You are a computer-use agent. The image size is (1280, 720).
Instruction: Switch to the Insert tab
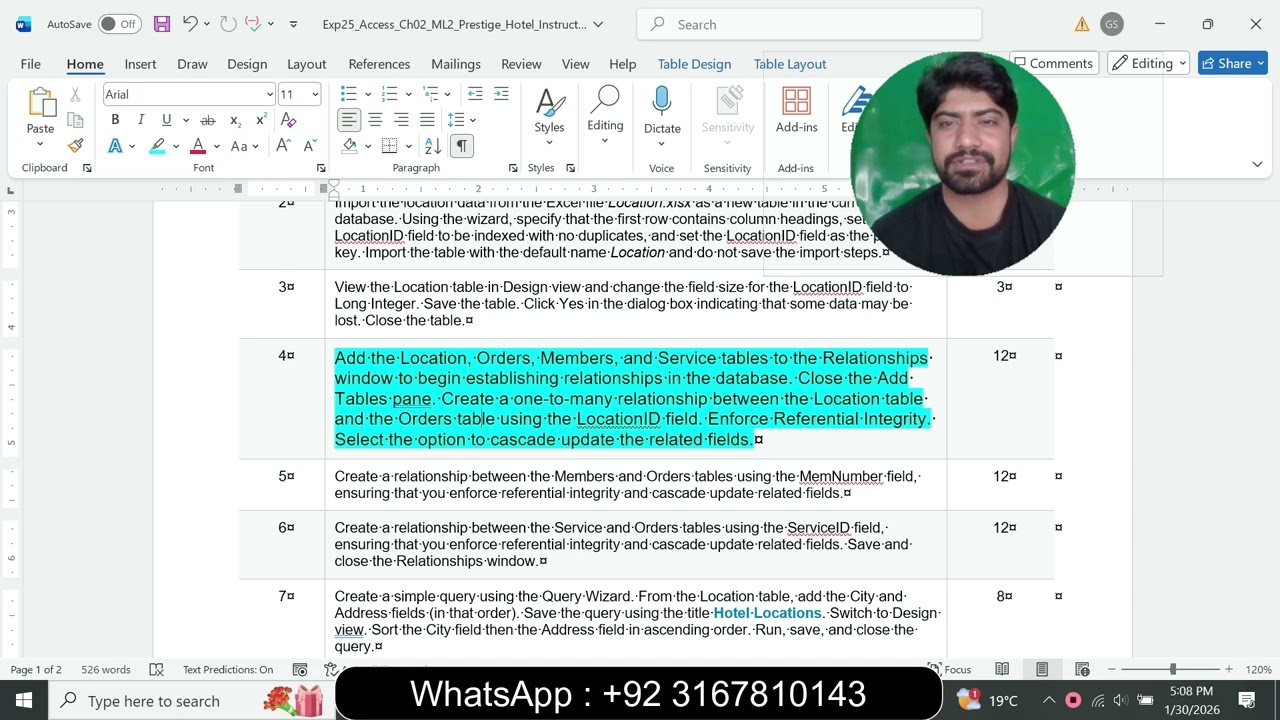tap(140, 63)
